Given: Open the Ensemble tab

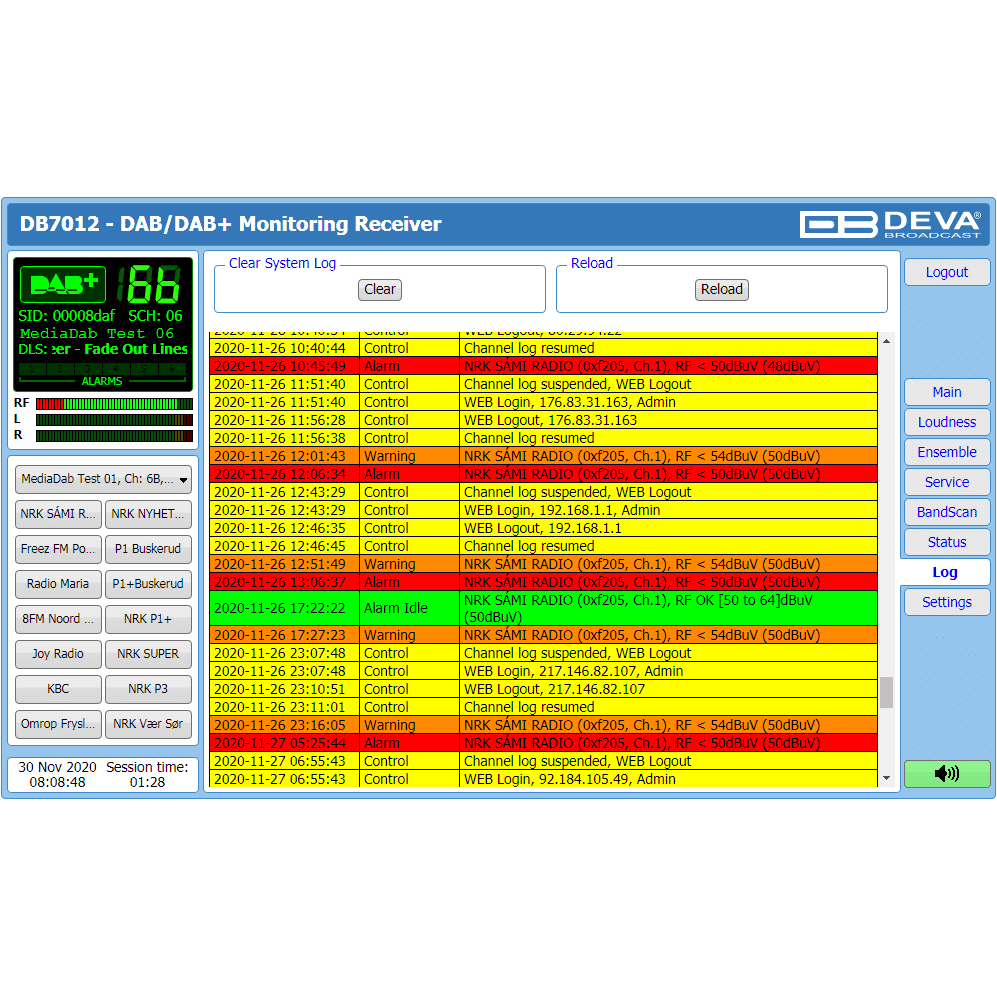Looking at the screenshot, I should tap(946, 452).
